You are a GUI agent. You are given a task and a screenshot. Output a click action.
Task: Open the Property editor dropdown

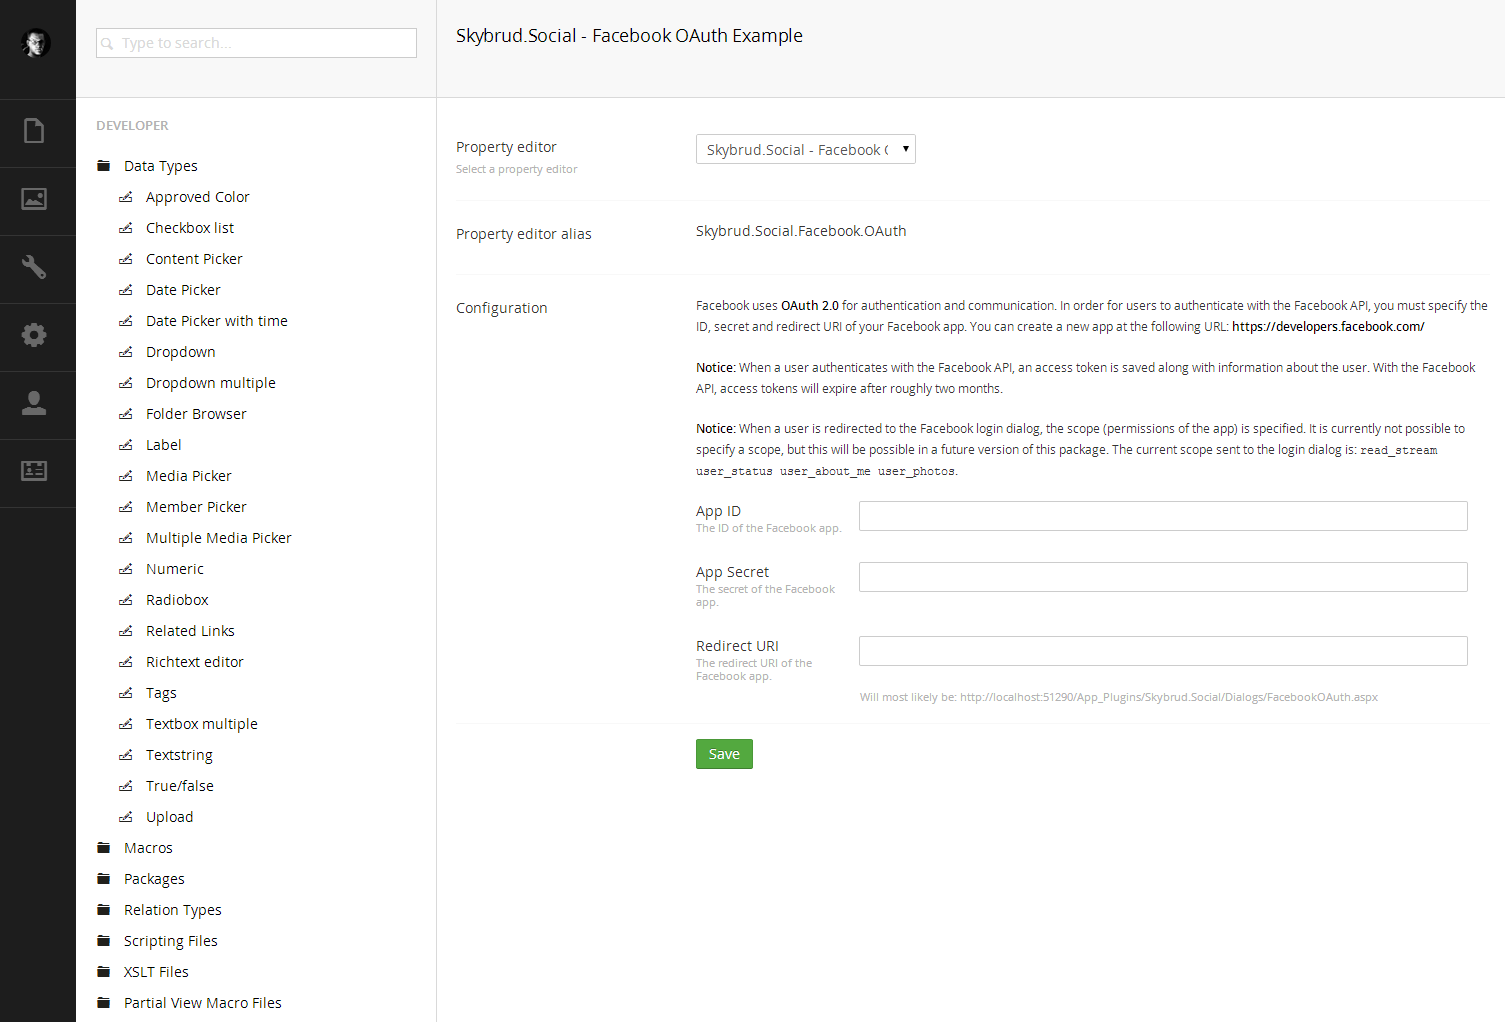(x=805, y=149)
